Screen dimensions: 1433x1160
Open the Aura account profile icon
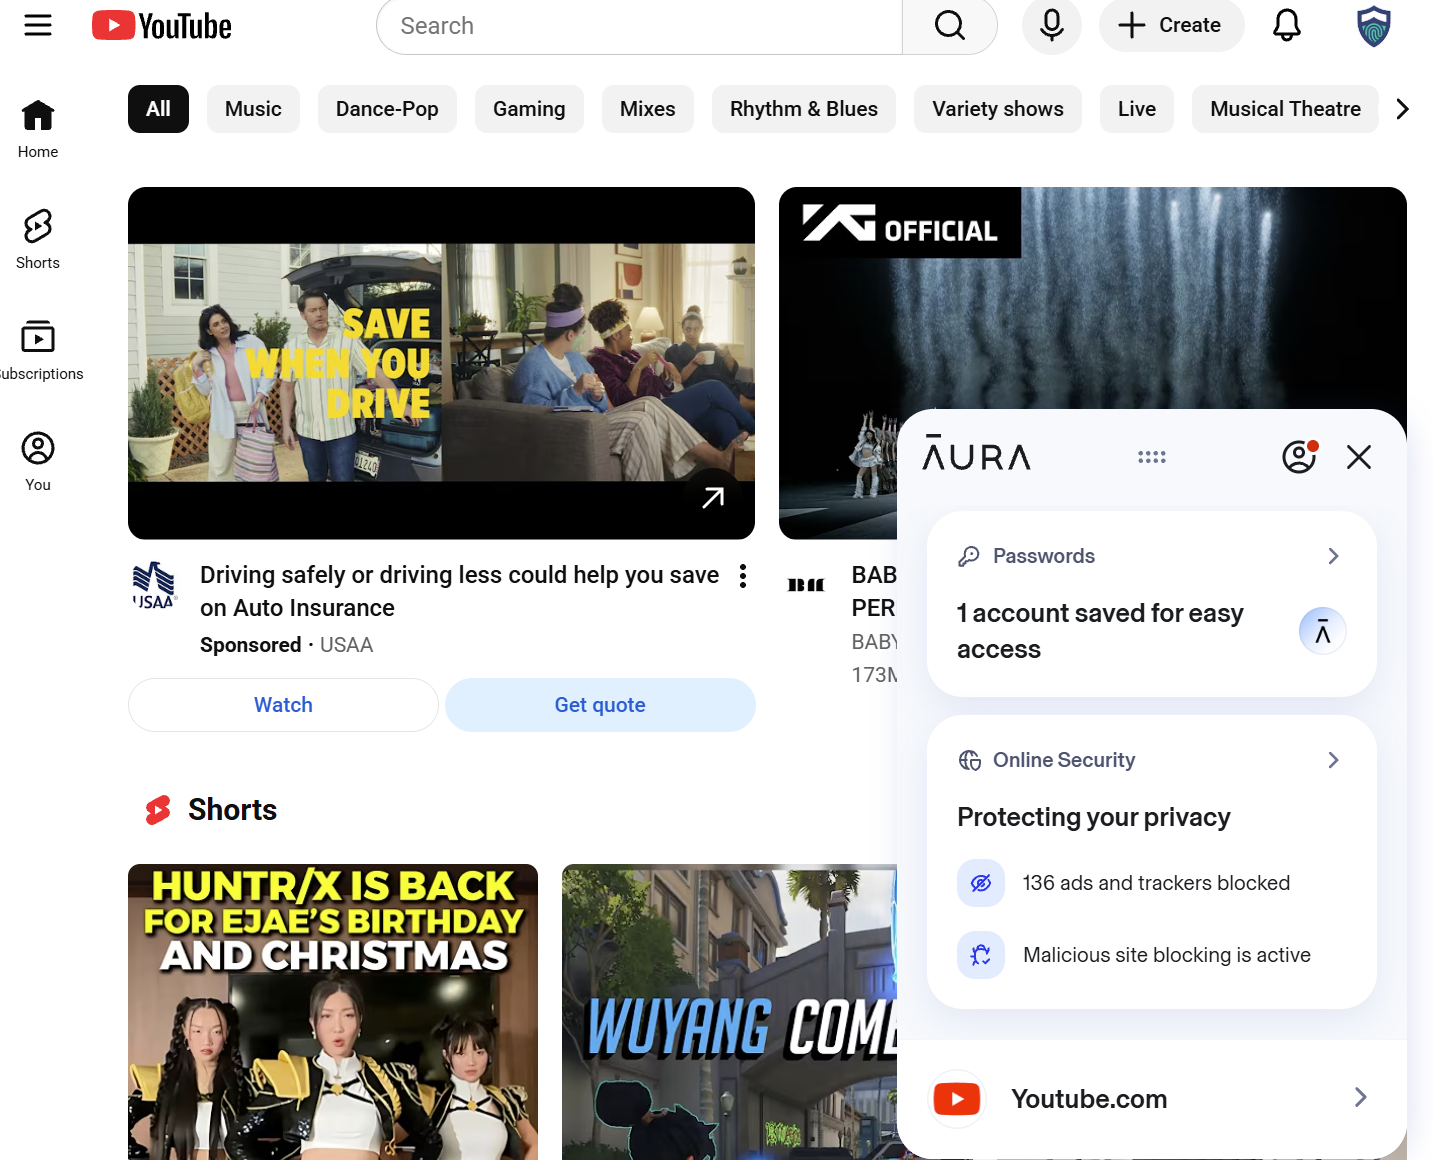[1298, 456]
